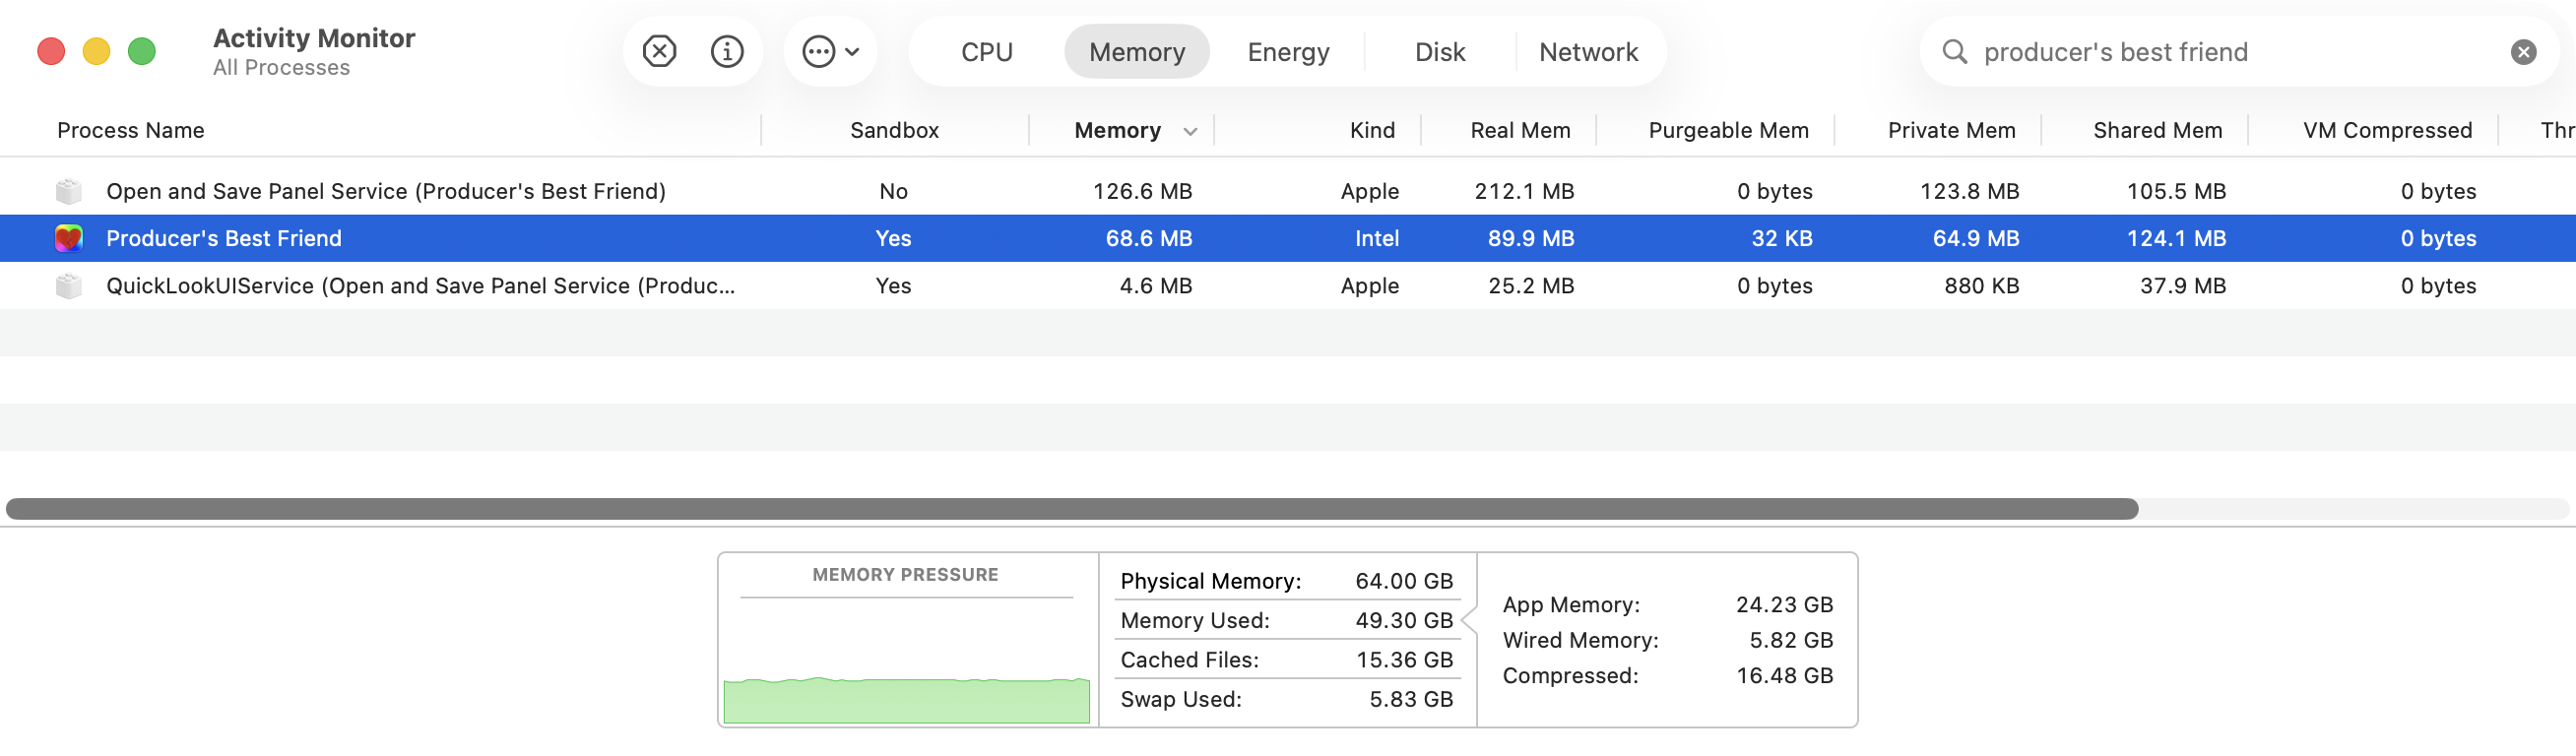Screen dimensions: 2576x756
Task: Switch to the CPU tab
Action: point(986,52)
